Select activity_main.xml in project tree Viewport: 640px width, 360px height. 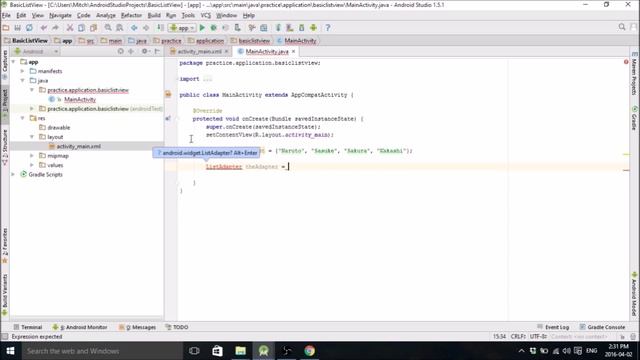[78, 146]
